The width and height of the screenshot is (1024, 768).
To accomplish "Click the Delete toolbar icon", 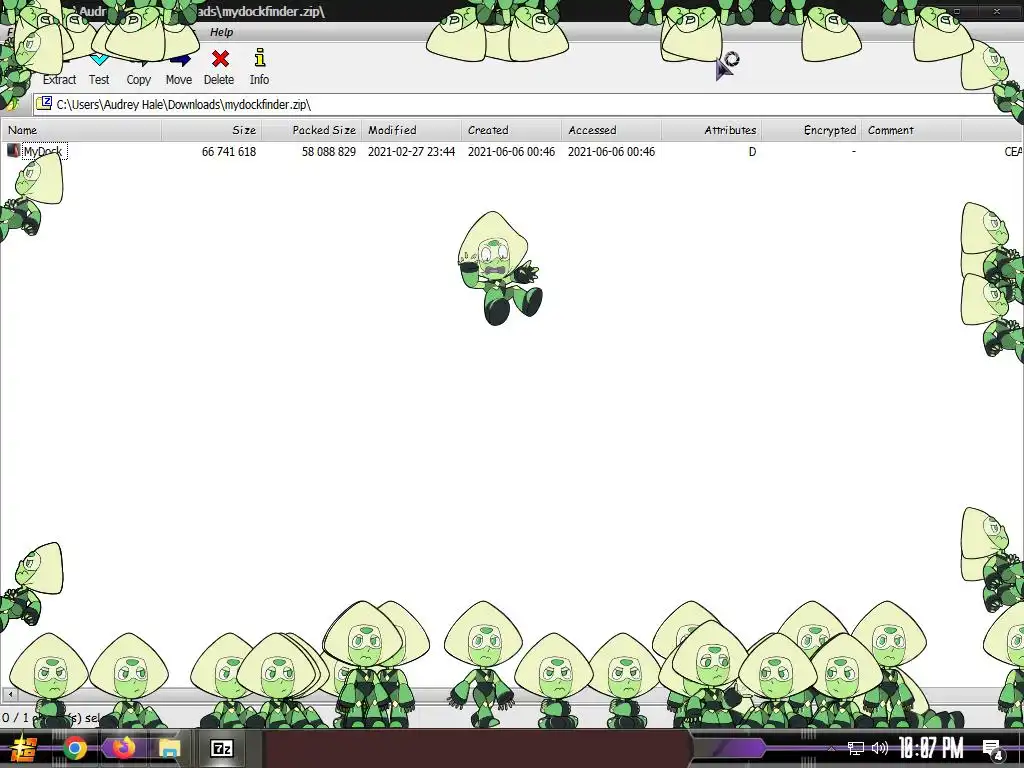I will pos(219,67).
